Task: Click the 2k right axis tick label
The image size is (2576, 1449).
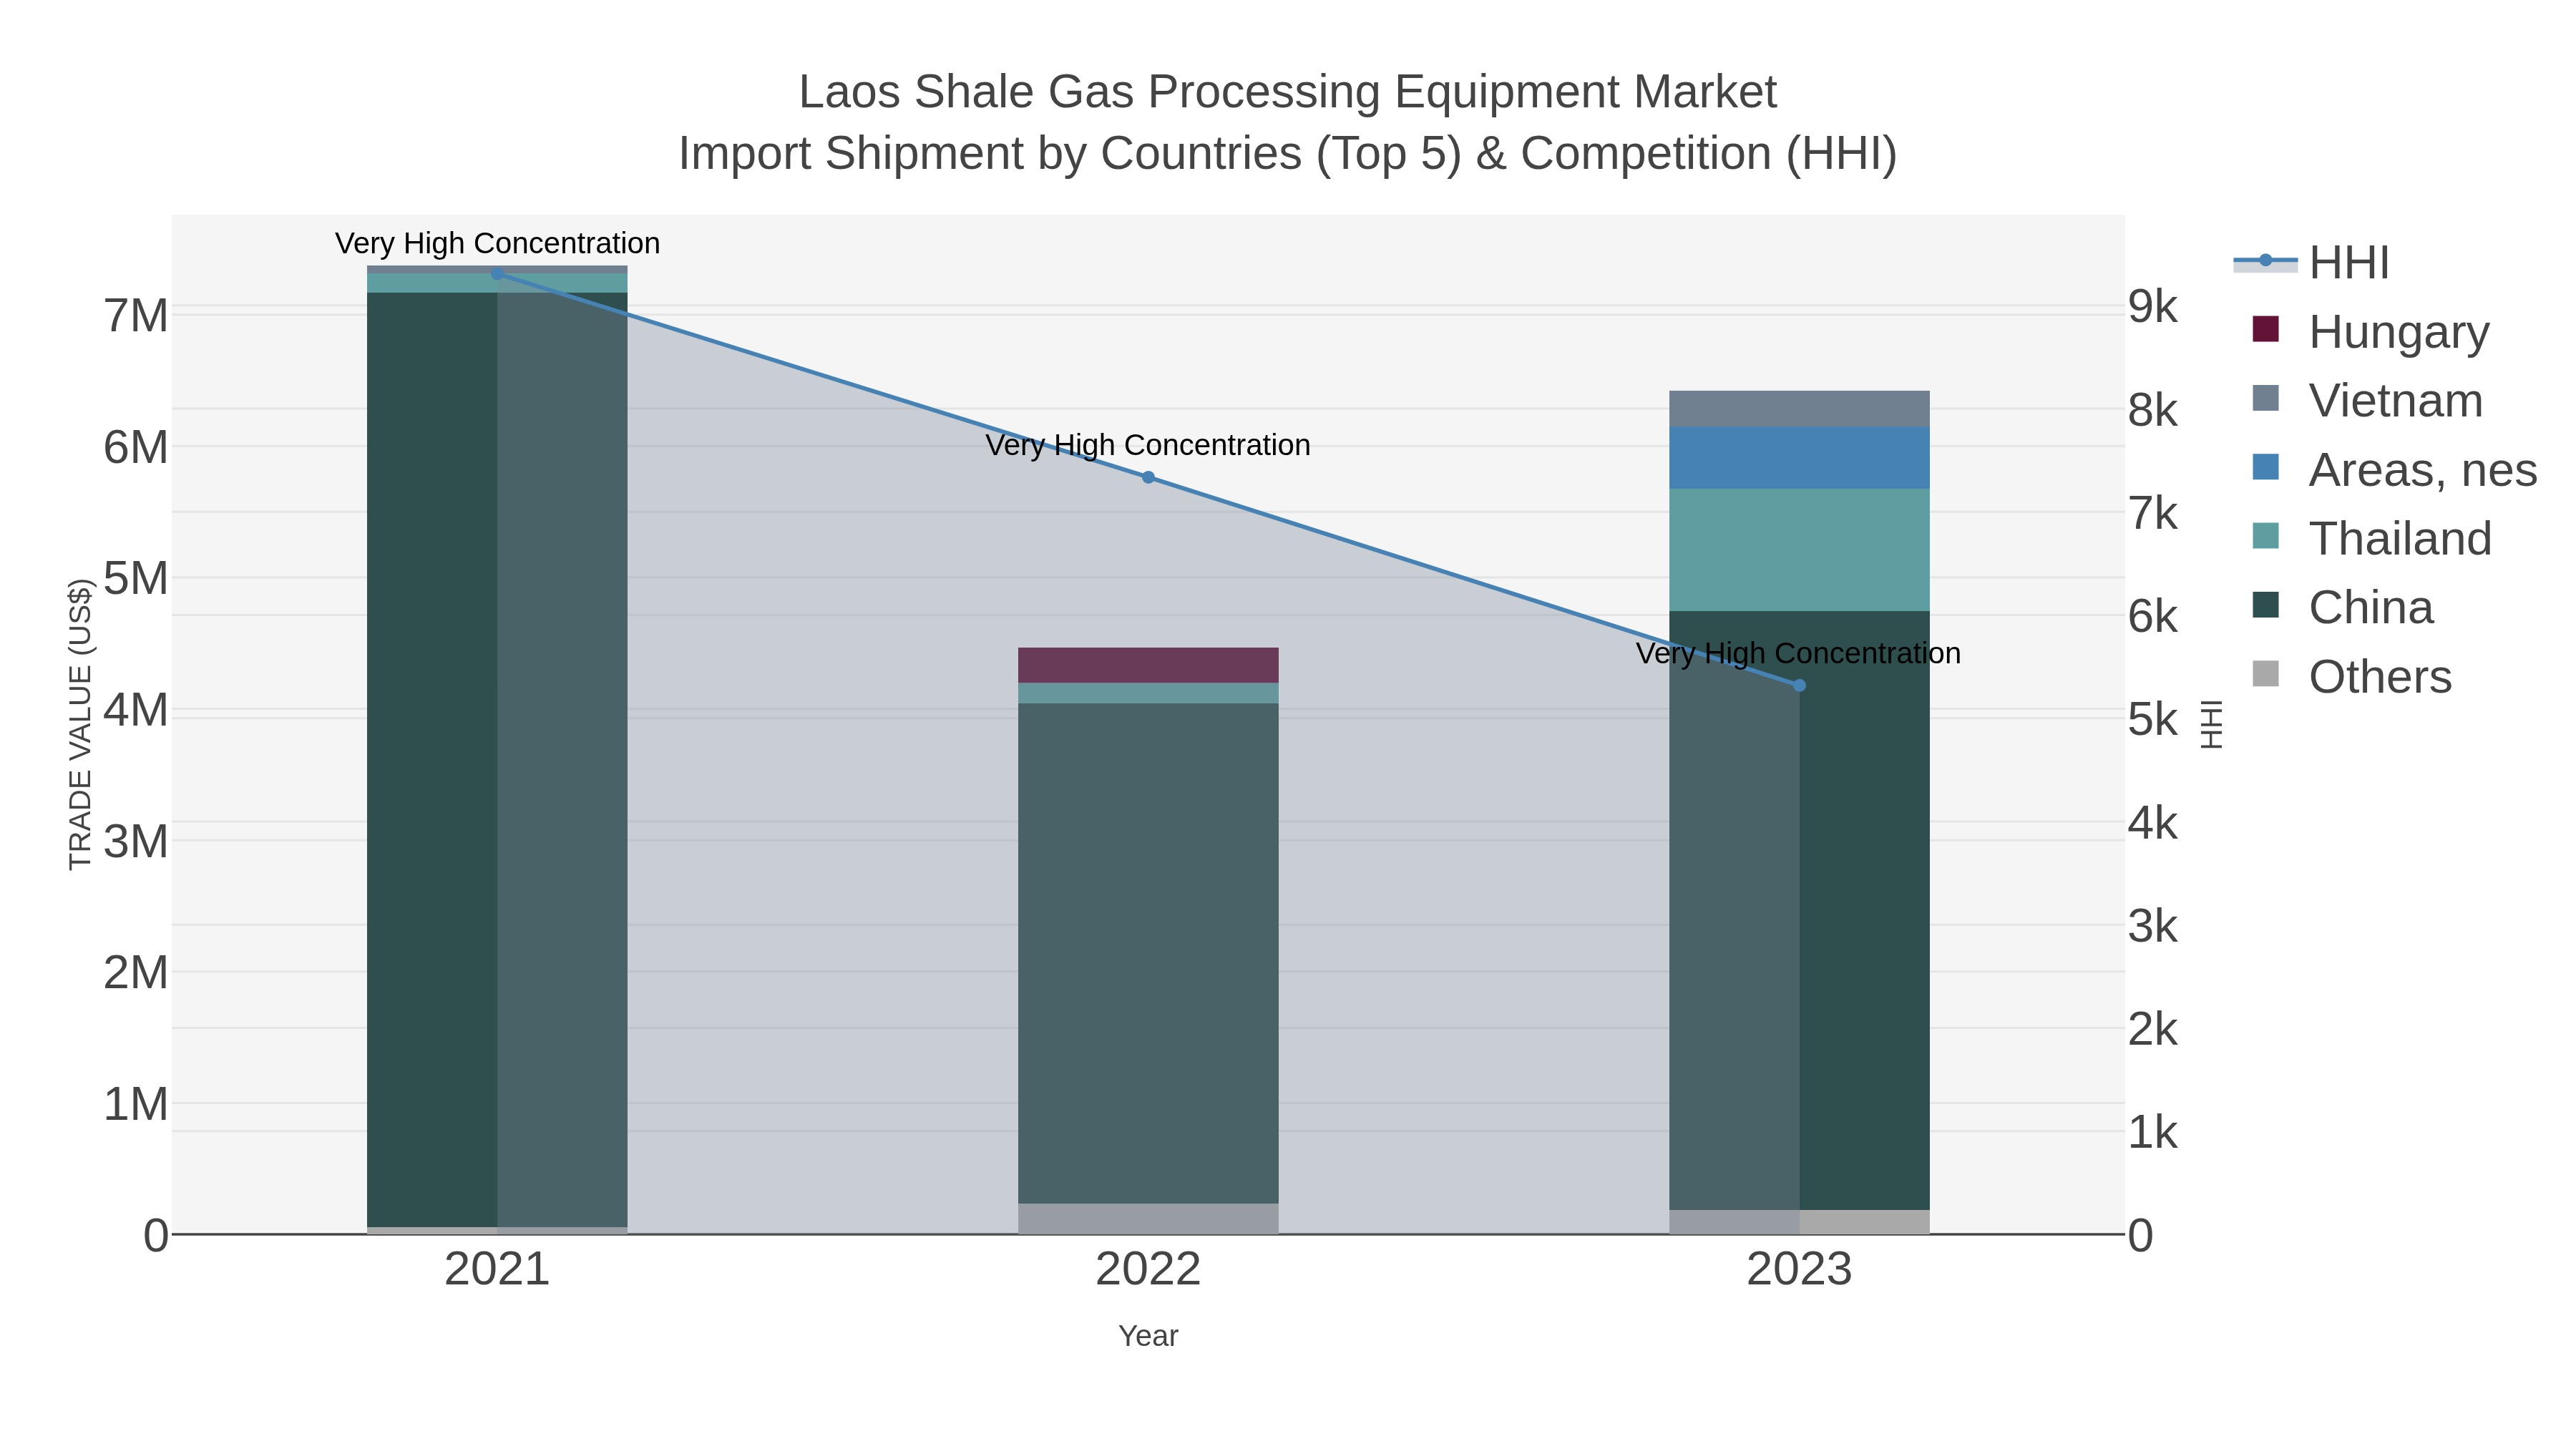Action: point(2153,1029)
